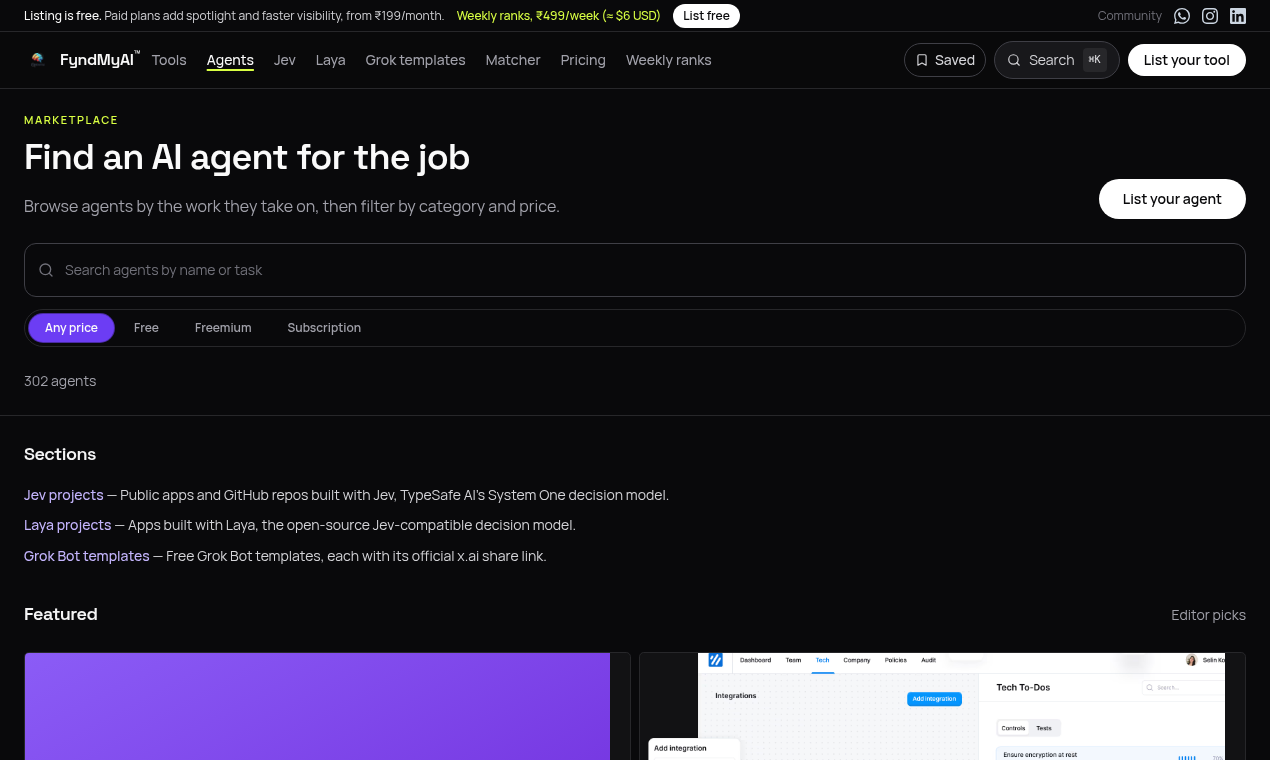The image size is (1270, 760).
Task: Click the Weekly ranks ₹499/week banner link
Action: [559, 16]
